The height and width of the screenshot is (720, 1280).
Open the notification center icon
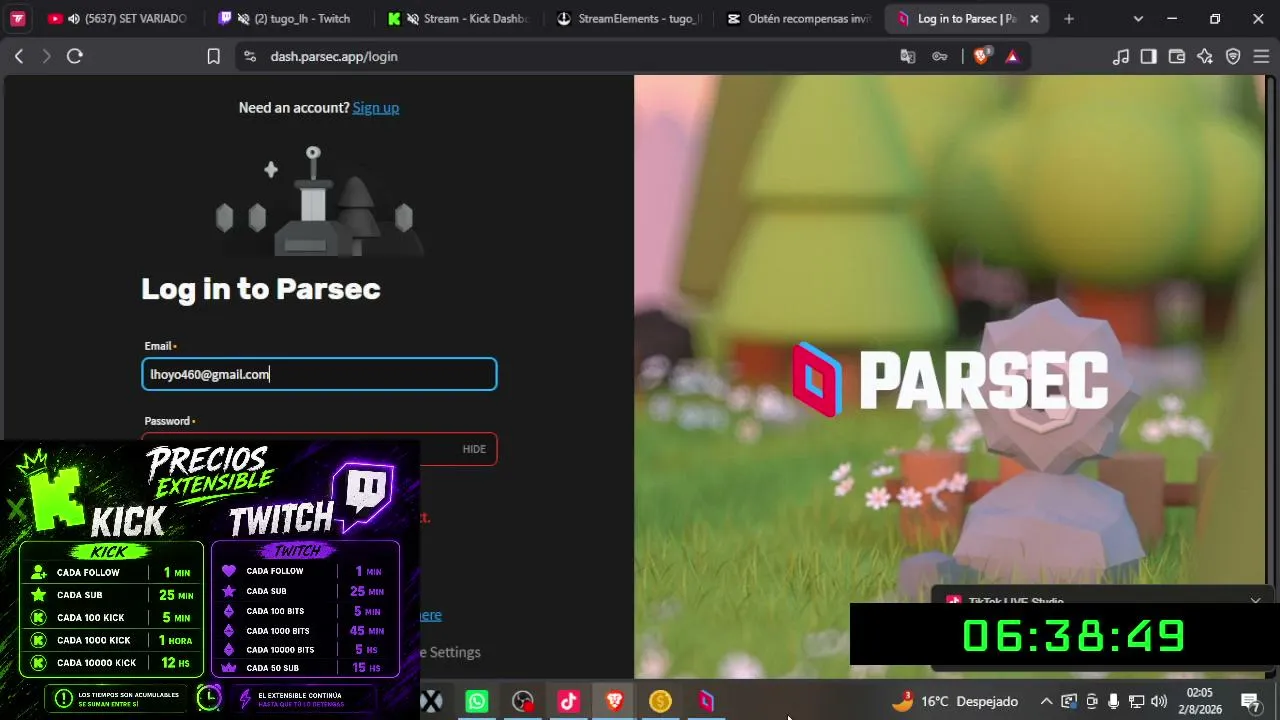(x=1249, y=701)
